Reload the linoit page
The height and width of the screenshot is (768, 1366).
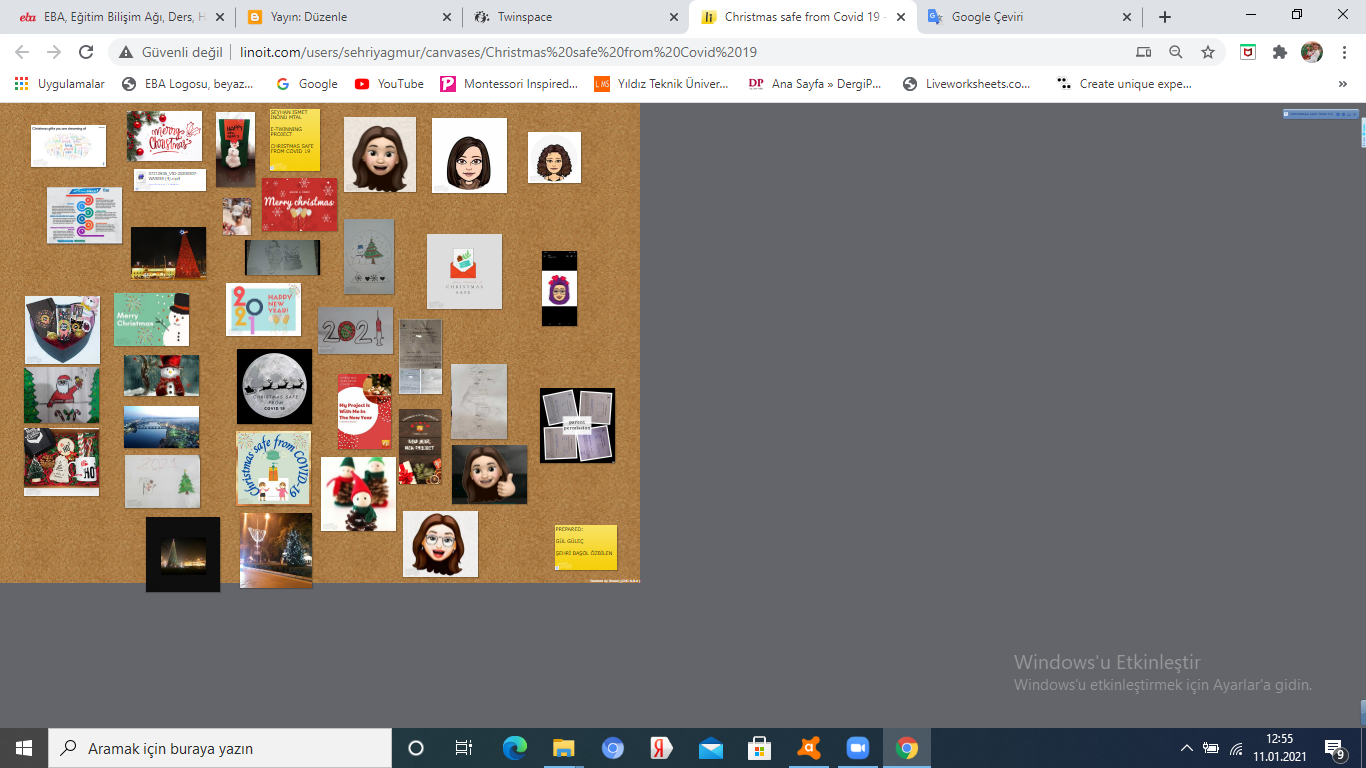[x=86, y=52]
